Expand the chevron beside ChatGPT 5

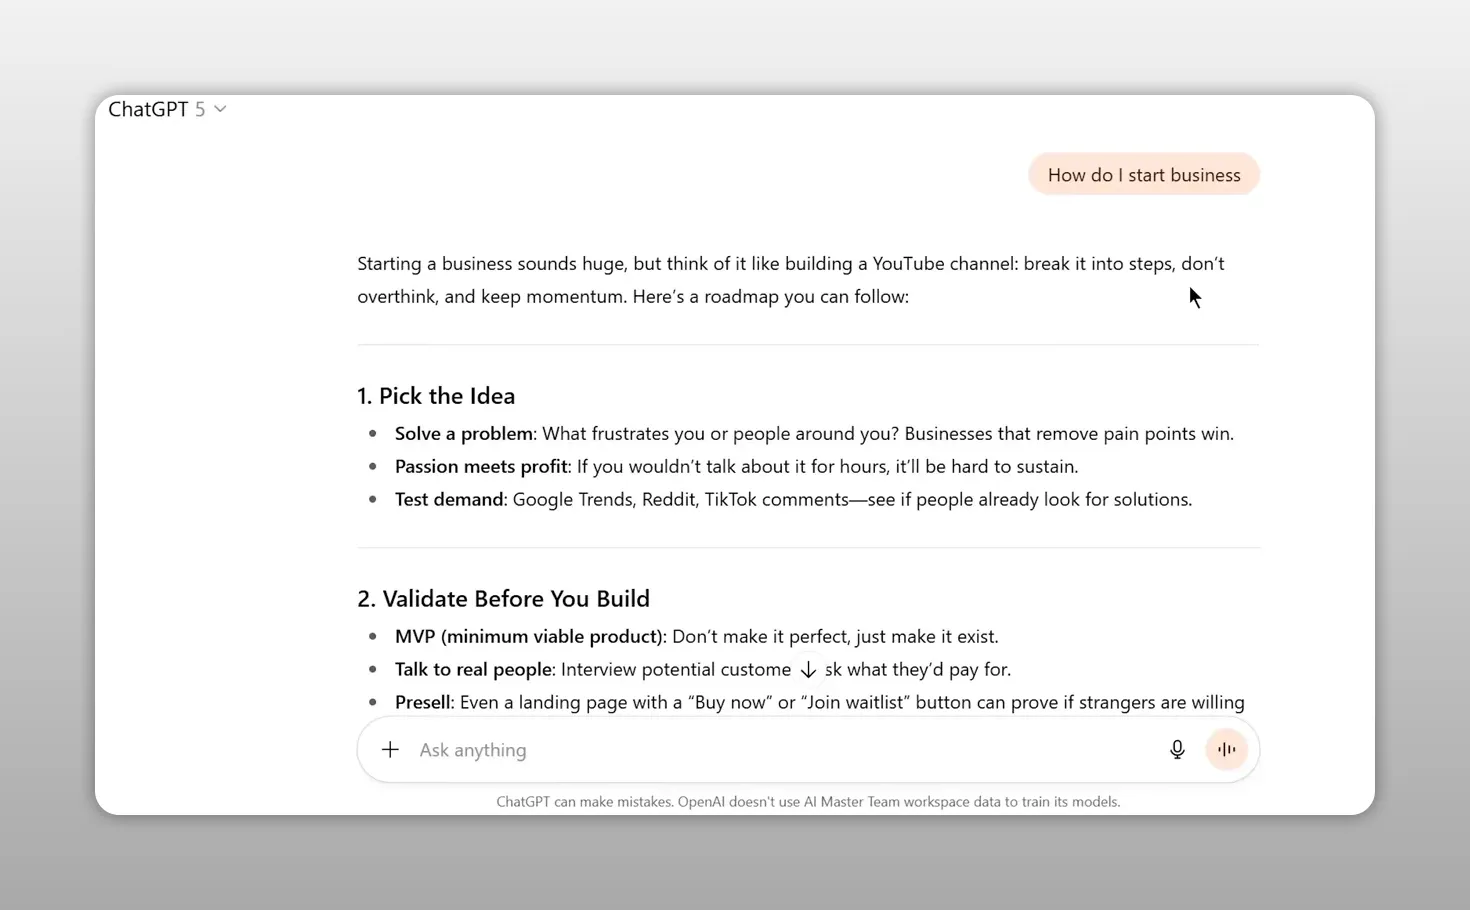pyautogui.click(x=220, y=109)
